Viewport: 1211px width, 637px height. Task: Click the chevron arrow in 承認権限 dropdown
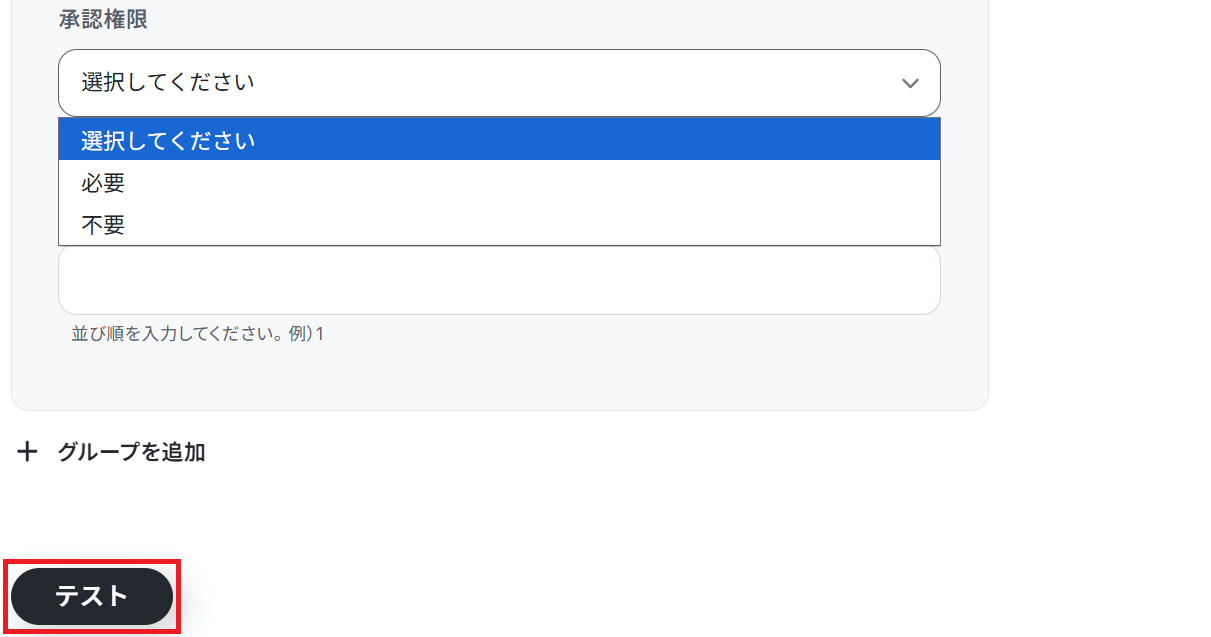click(910, 83)
